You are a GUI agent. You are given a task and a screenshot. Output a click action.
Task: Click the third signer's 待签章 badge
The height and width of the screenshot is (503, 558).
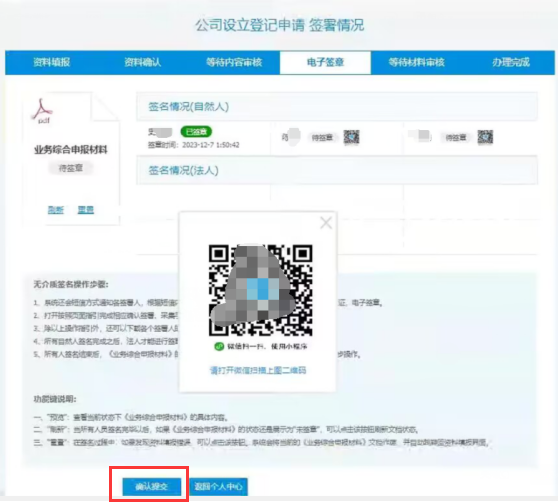pyautogui.click(x=456, y=137)
